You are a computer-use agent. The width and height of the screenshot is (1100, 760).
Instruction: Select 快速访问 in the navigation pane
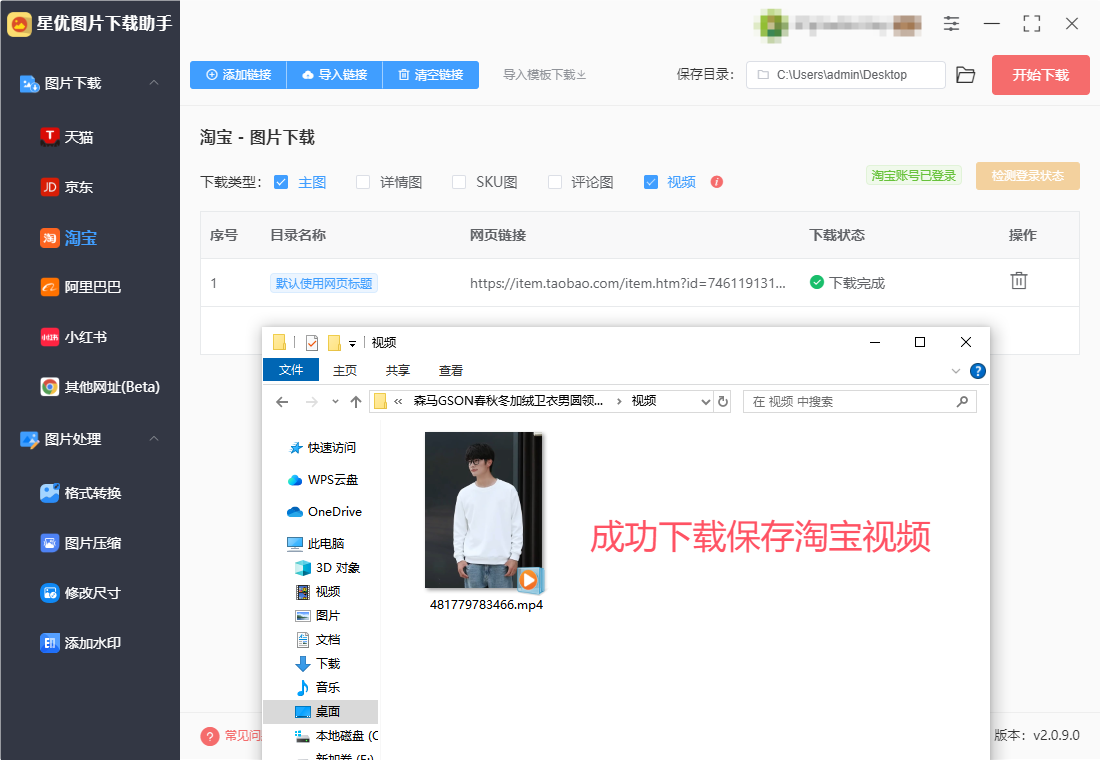(323, 447)
